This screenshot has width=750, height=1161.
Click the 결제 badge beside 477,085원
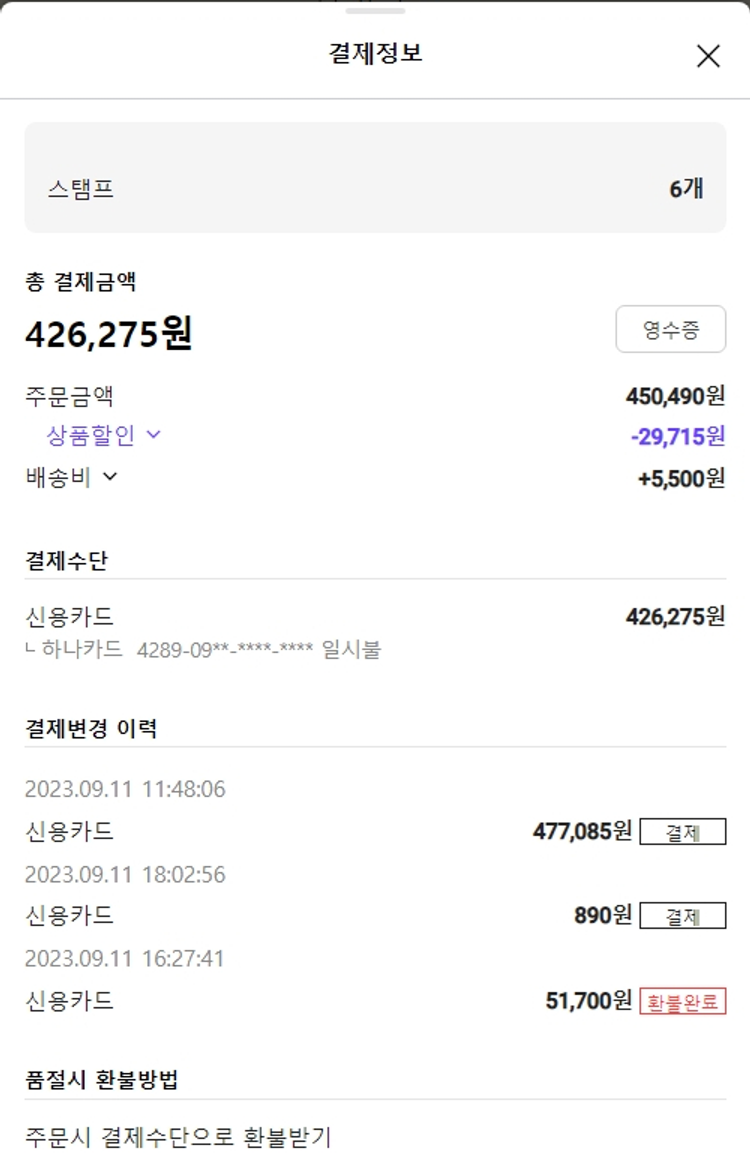point(682,831)
